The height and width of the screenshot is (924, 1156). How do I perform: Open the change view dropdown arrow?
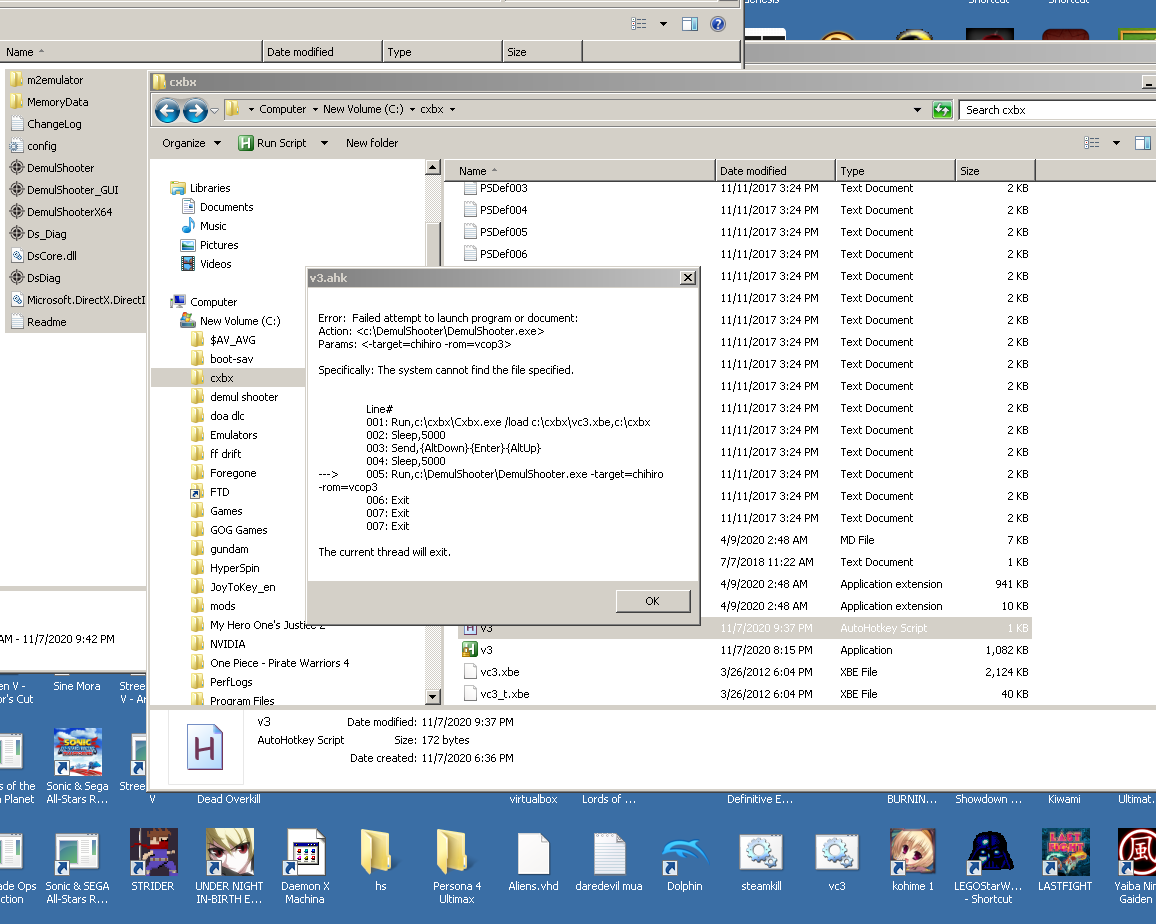click(x=1116, y=143)
